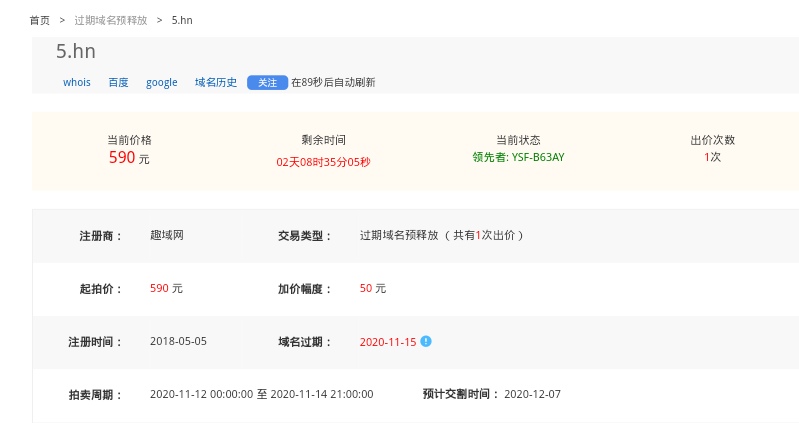The height and width of the screenshot is (423, 799).
Task: View 域名历史 domain history
Action: point(216,82)
